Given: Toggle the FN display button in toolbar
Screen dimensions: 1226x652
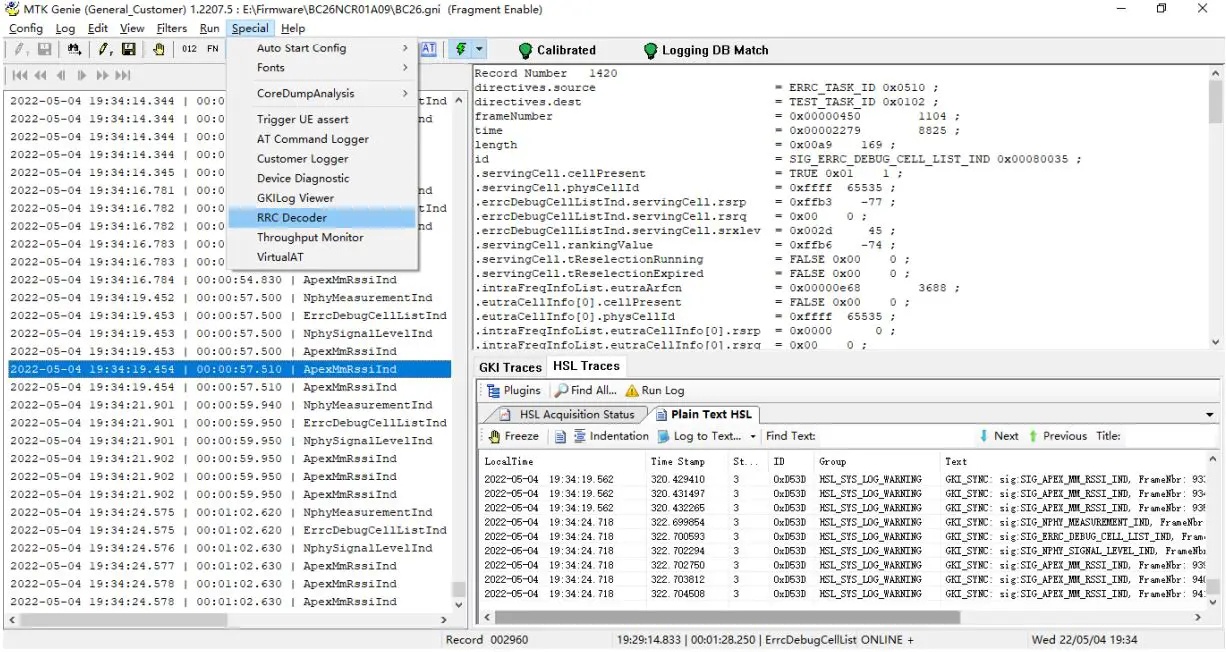Looking at the screenshot, I should [213, 49].
